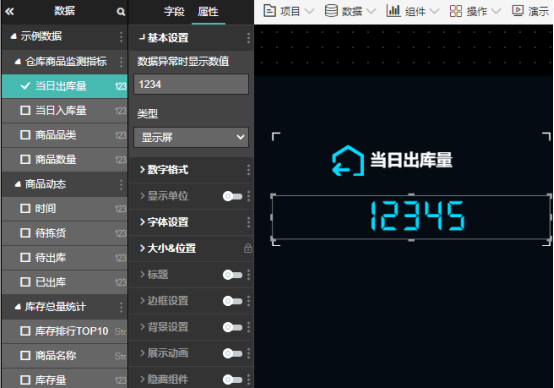
Task: Open search in the 数据 panel
Action: tap(120, 12)
